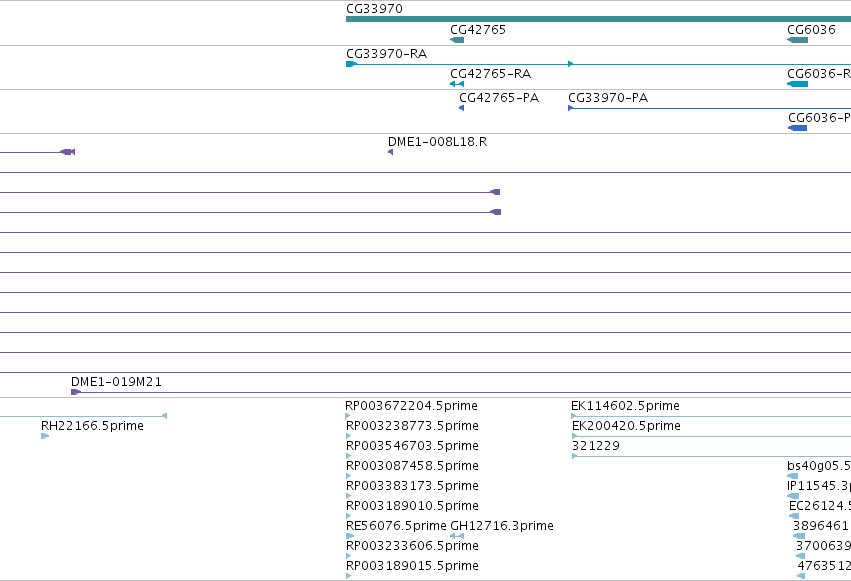Click the RP003238773.5prime label
This screenshot has height=581, width=851.
point(412,425)
